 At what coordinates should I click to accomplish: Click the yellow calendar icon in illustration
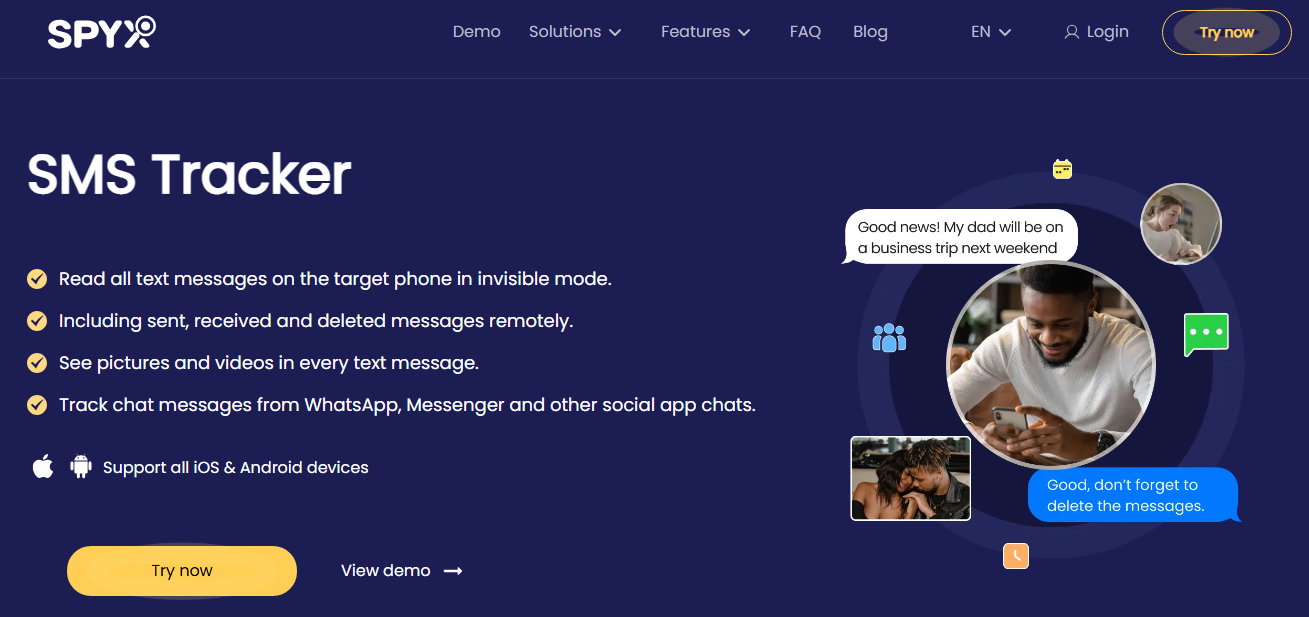pos(1062,169)
